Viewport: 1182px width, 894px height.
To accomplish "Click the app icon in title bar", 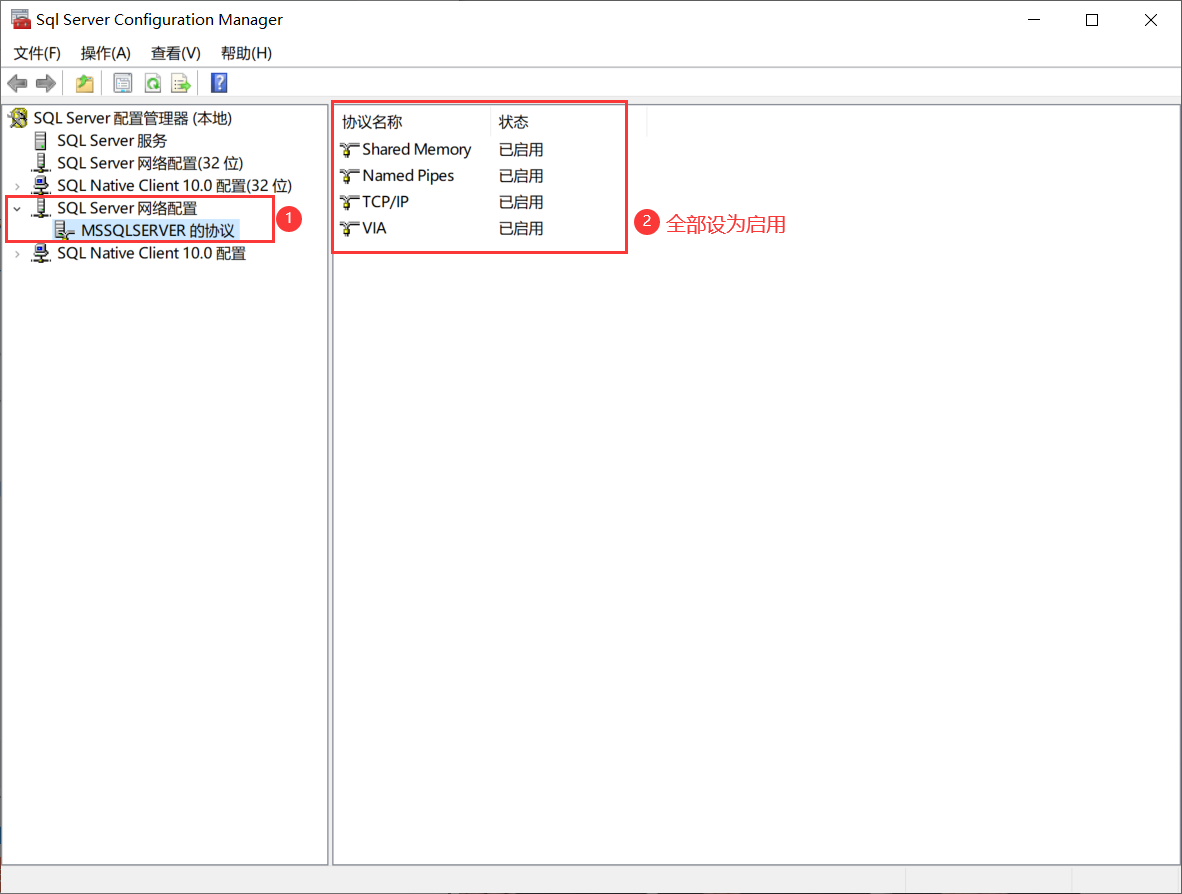I will pos(20,19).
